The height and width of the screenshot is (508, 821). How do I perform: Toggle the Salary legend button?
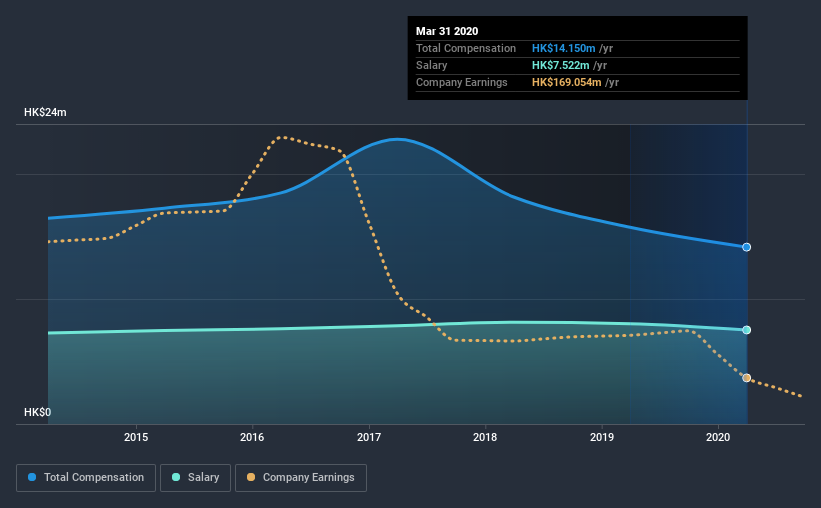[195, 478]
